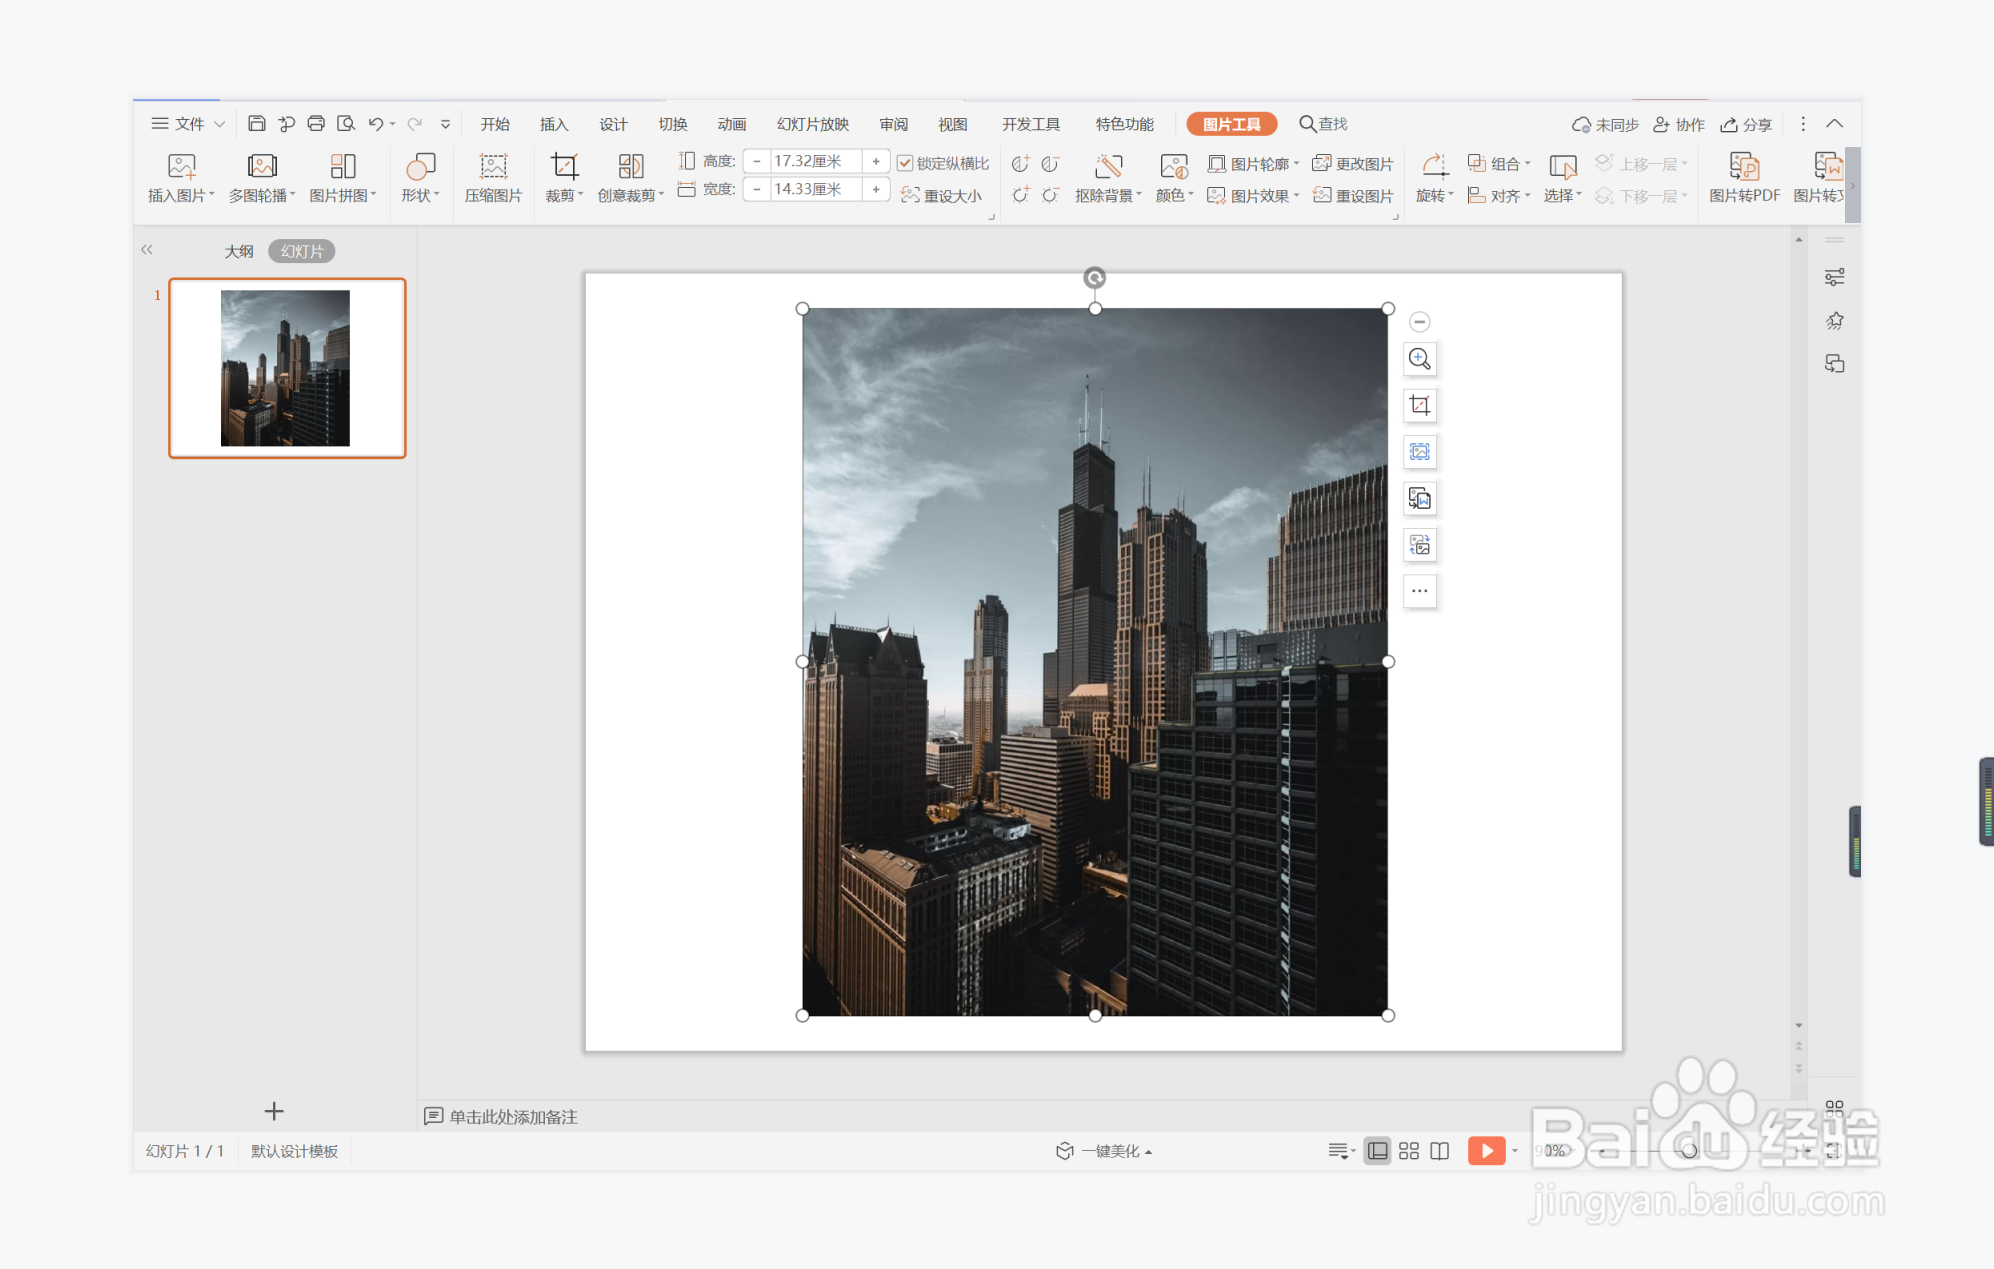Start slideshow with the orange play button
Screen dimensions: 1994x1269
1486,1151
